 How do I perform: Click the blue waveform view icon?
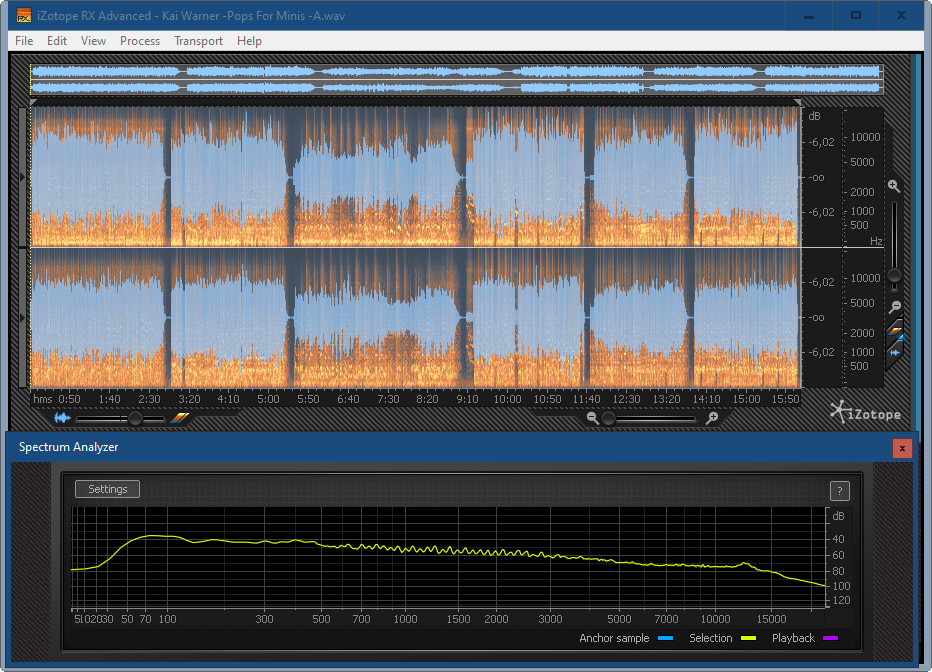point(63,418)
